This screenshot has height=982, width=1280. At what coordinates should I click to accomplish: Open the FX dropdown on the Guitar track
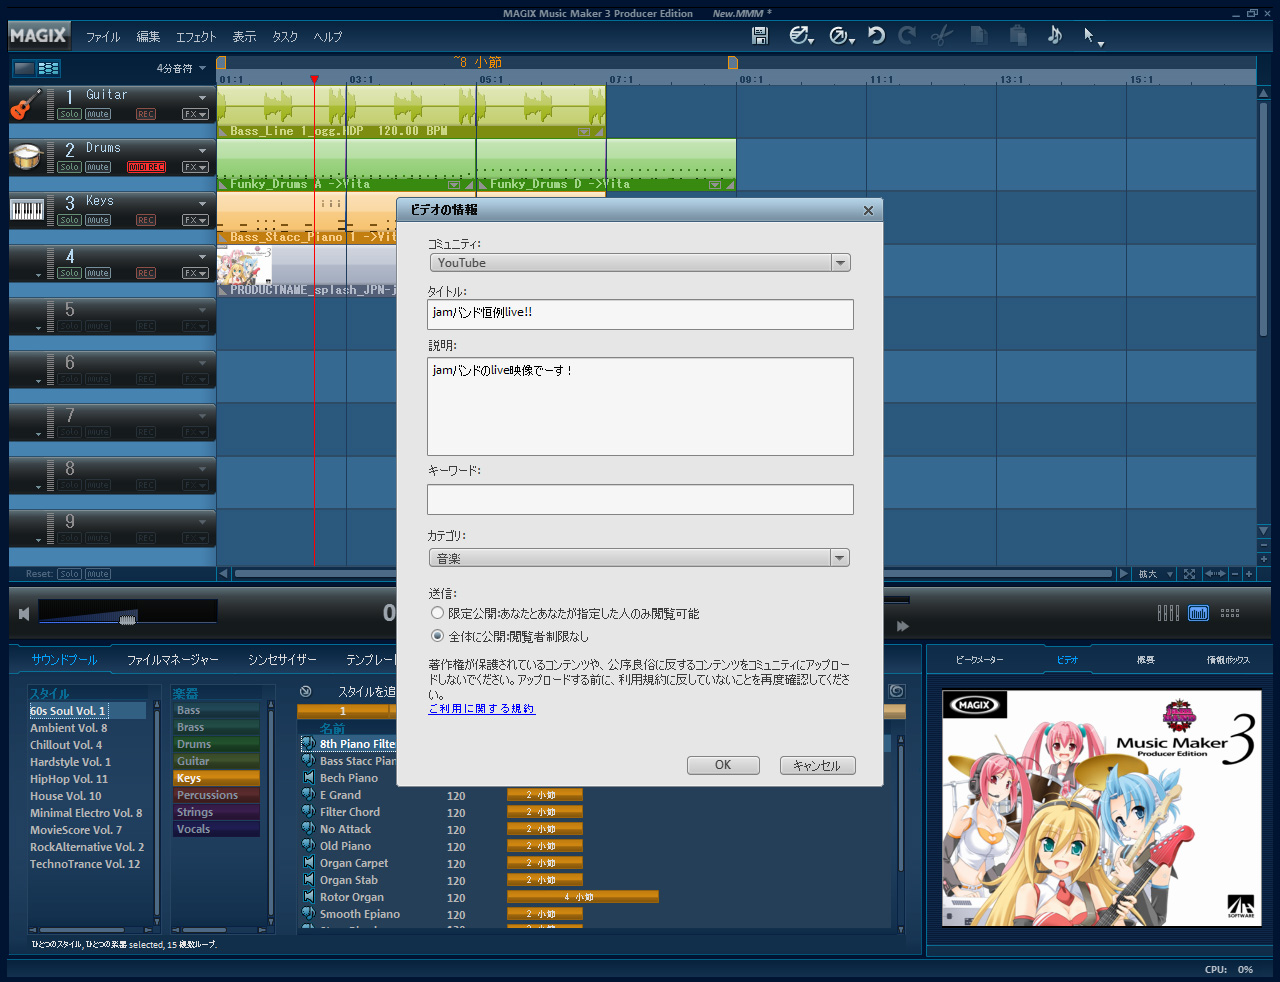point(195,114)
